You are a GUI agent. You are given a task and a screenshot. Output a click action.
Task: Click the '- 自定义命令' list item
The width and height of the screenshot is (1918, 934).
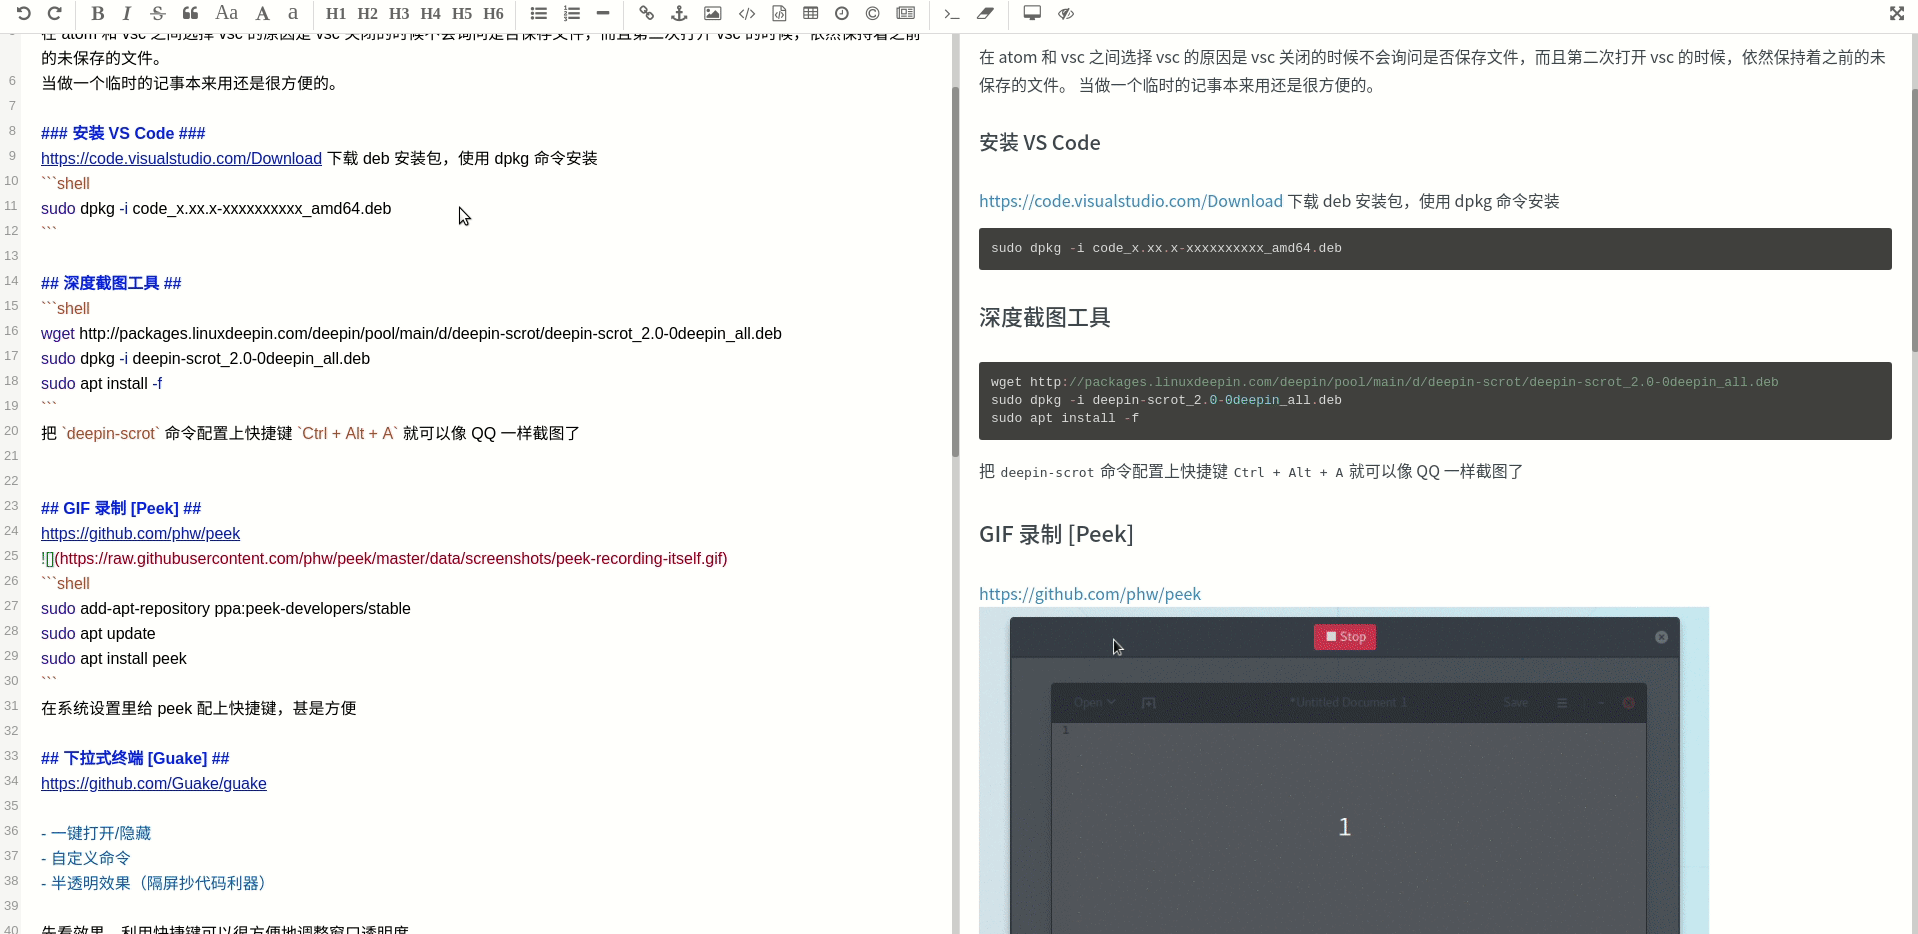(86, 858)
